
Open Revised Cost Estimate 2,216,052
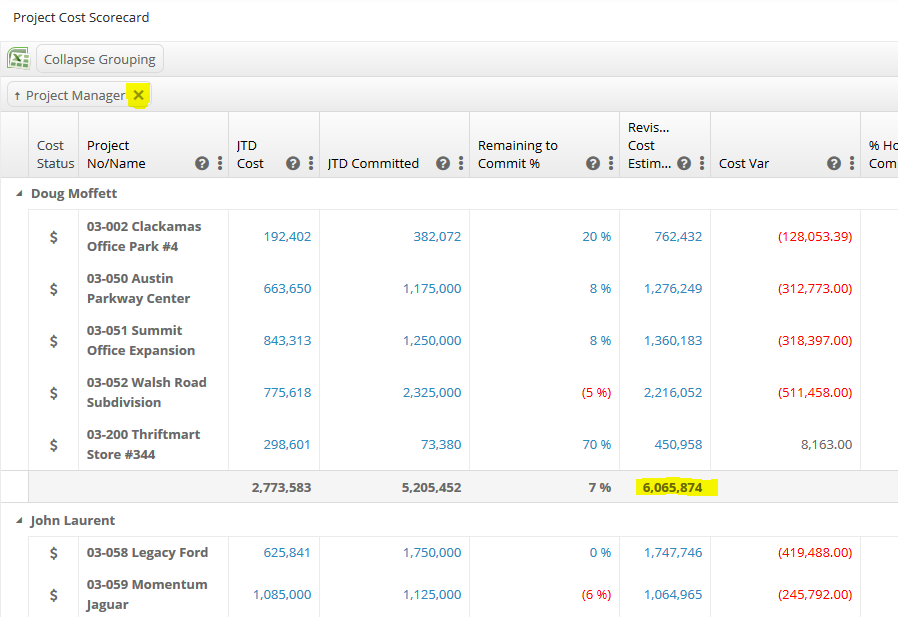[x=673, y=392]
